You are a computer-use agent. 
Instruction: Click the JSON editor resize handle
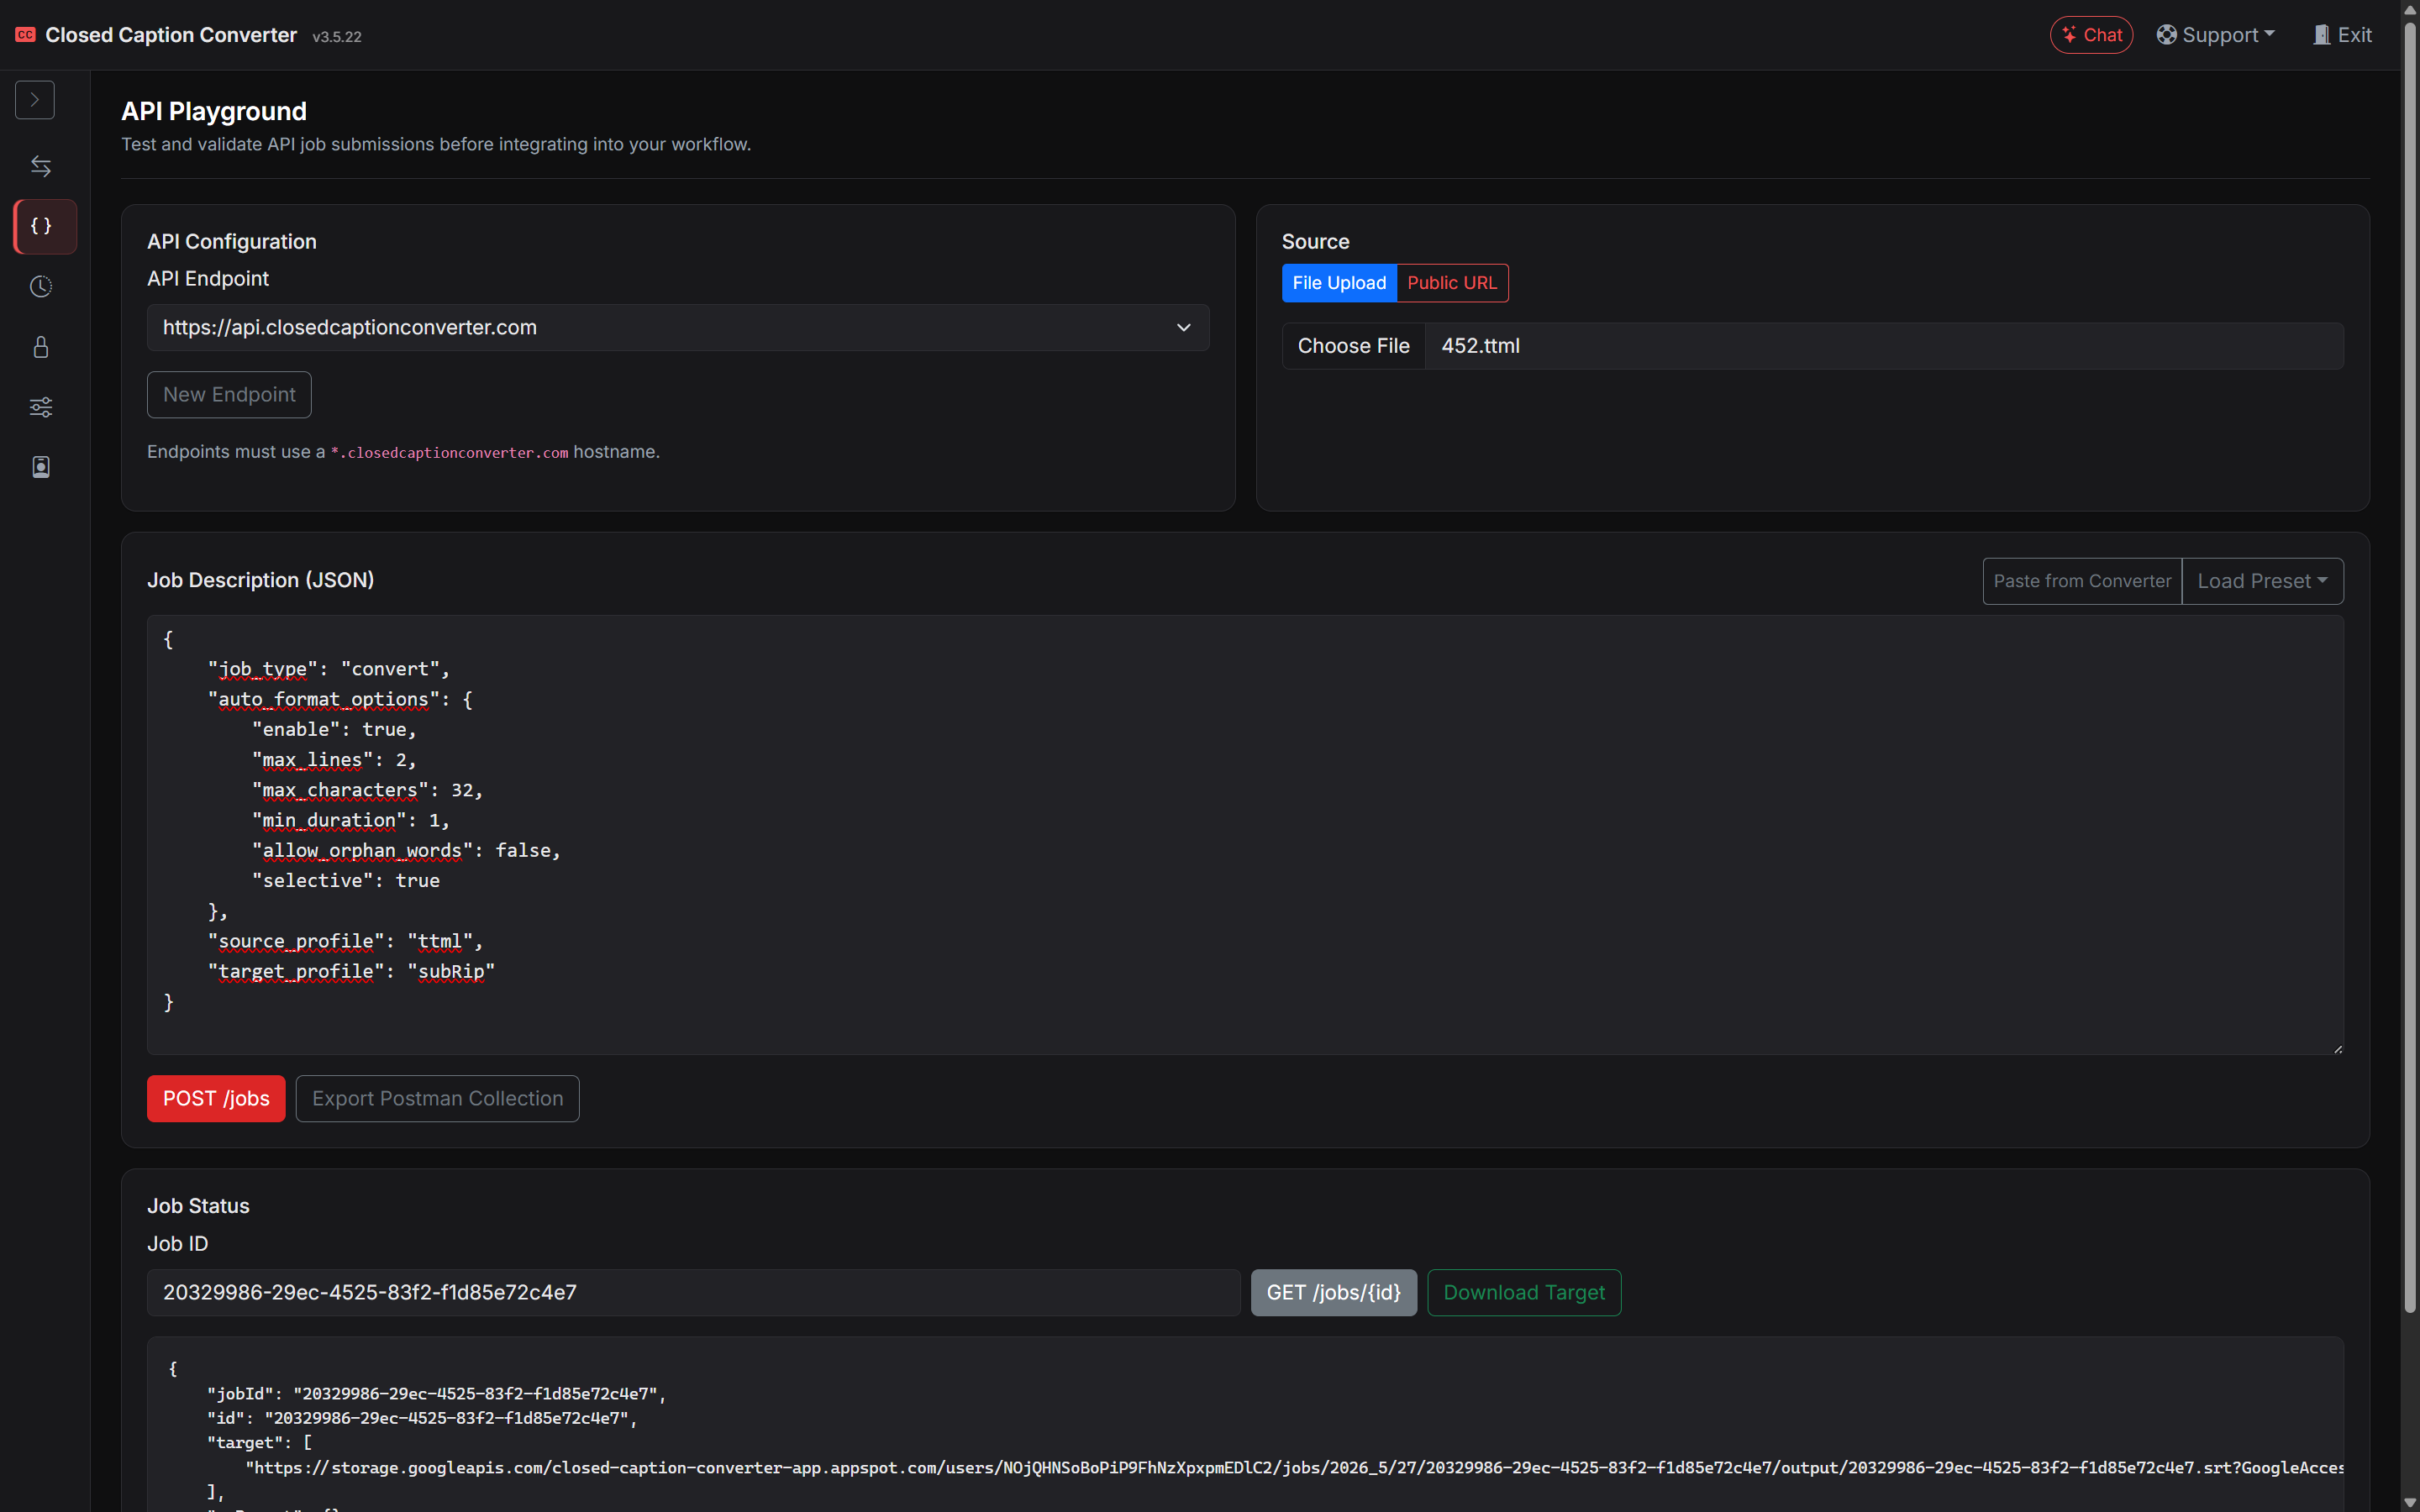(2337, 1048)
